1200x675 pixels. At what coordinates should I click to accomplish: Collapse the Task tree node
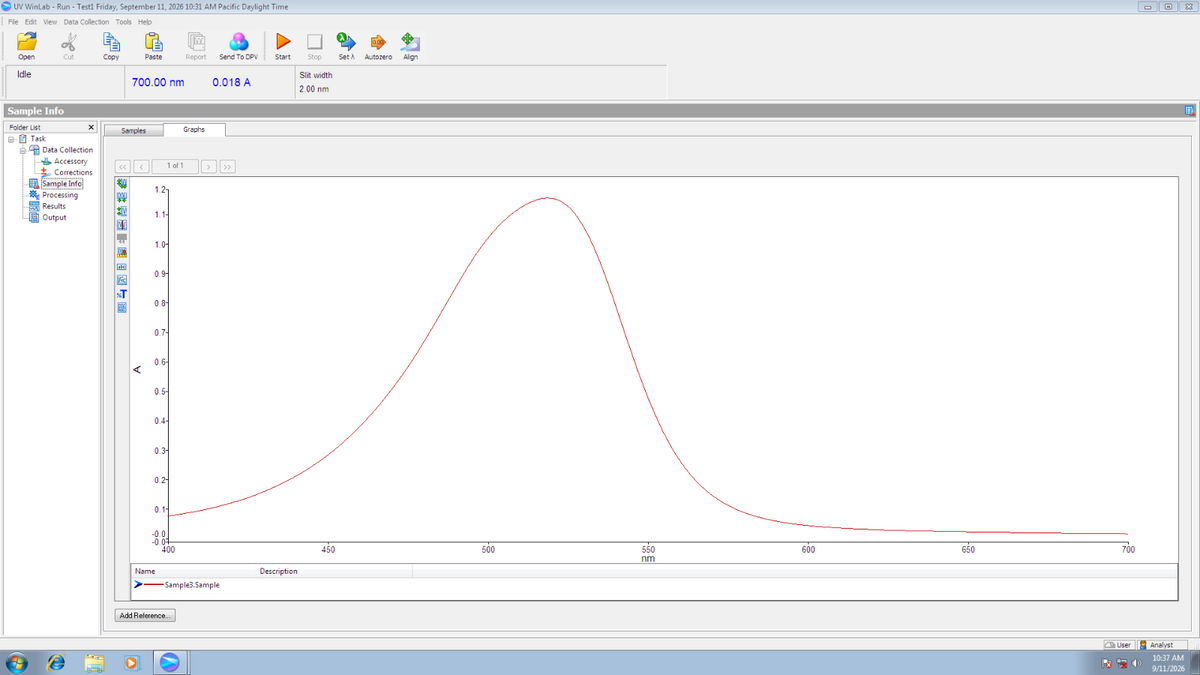point(12,139)
